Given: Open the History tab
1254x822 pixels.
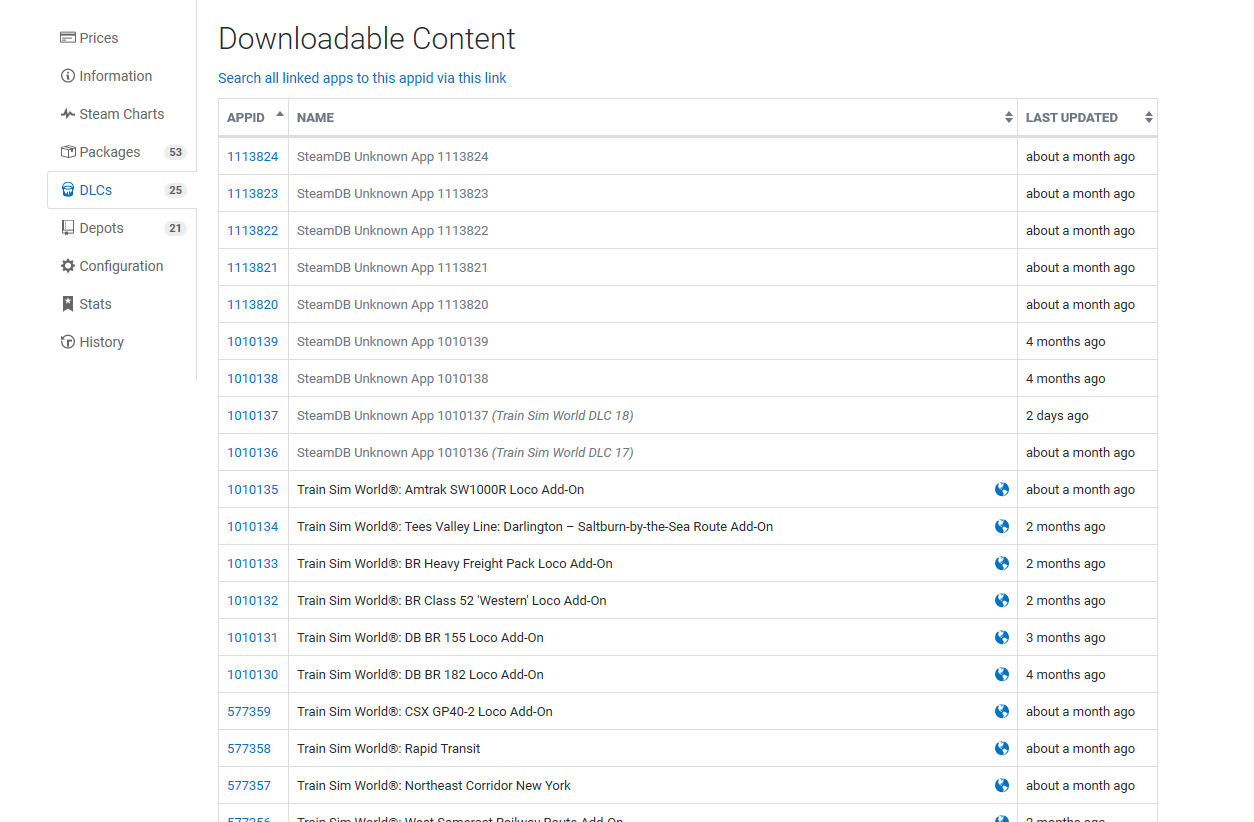Looking at the screenshot, I should tap(101, 342).
